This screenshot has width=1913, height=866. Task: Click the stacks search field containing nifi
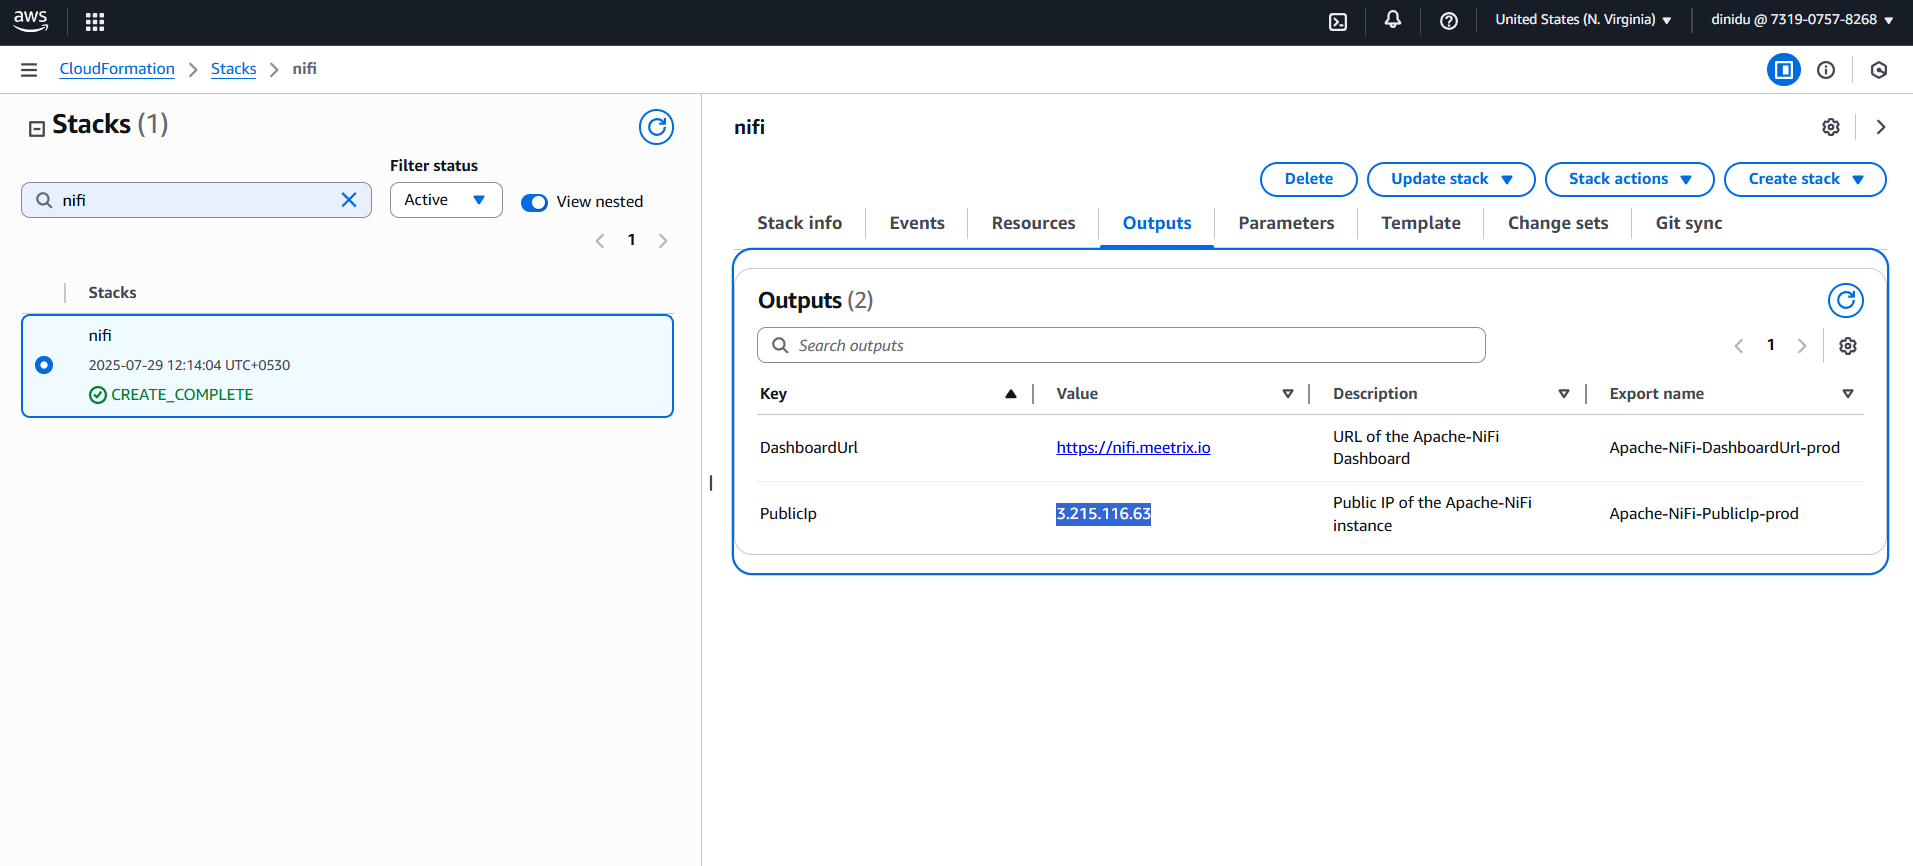coord(196,200)
